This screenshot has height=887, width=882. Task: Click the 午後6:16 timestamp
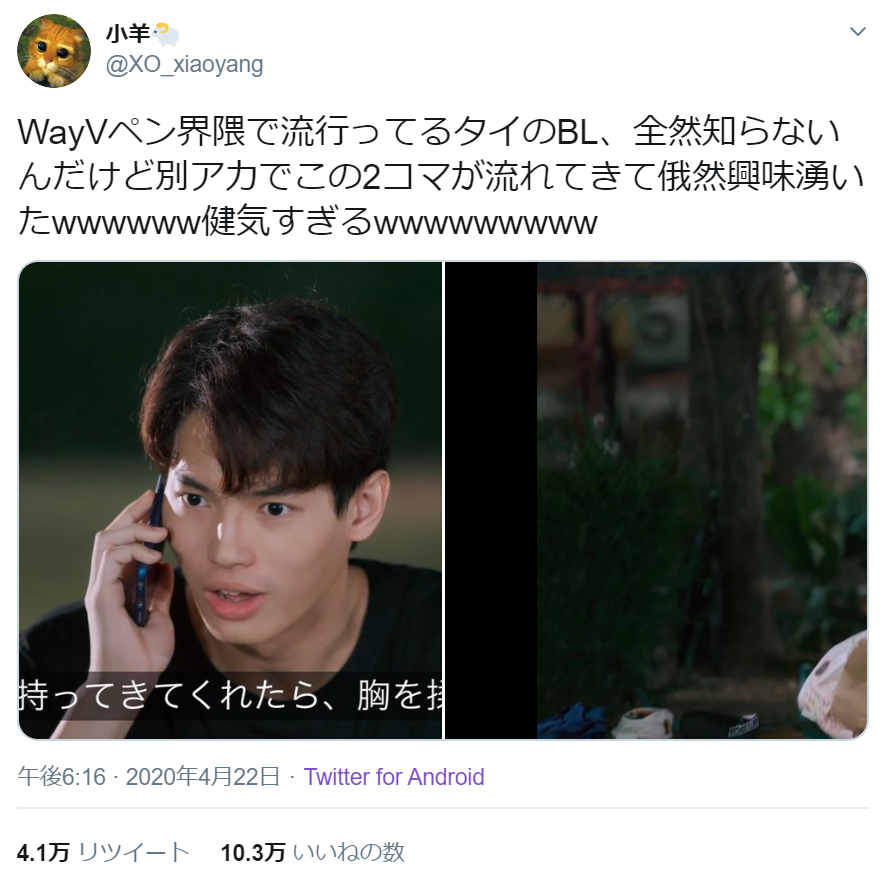click(62, 777)
